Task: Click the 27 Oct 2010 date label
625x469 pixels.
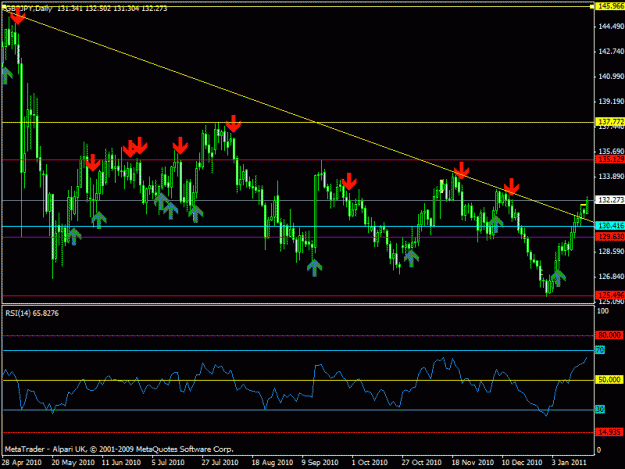Action: (x=421, y=462)
